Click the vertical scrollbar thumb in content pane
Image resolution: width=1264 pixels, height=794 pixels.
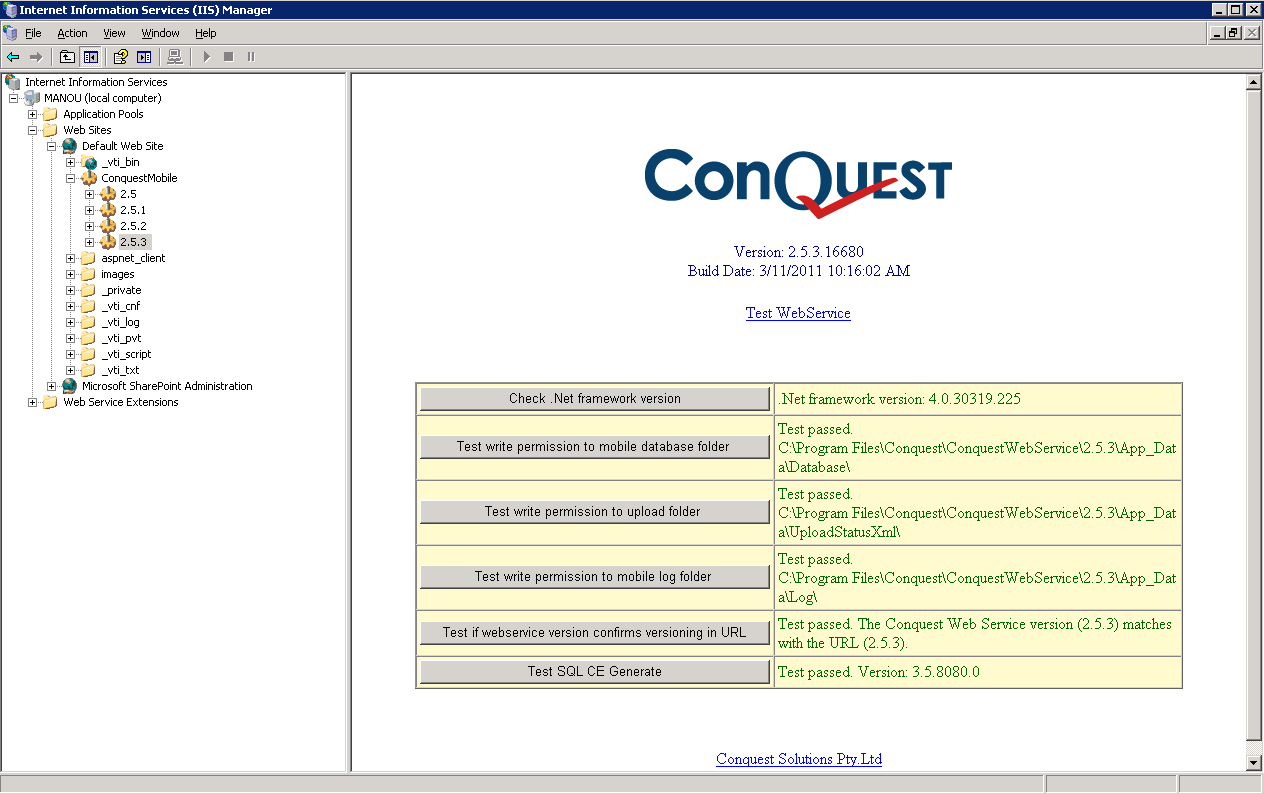point(1254,415)
